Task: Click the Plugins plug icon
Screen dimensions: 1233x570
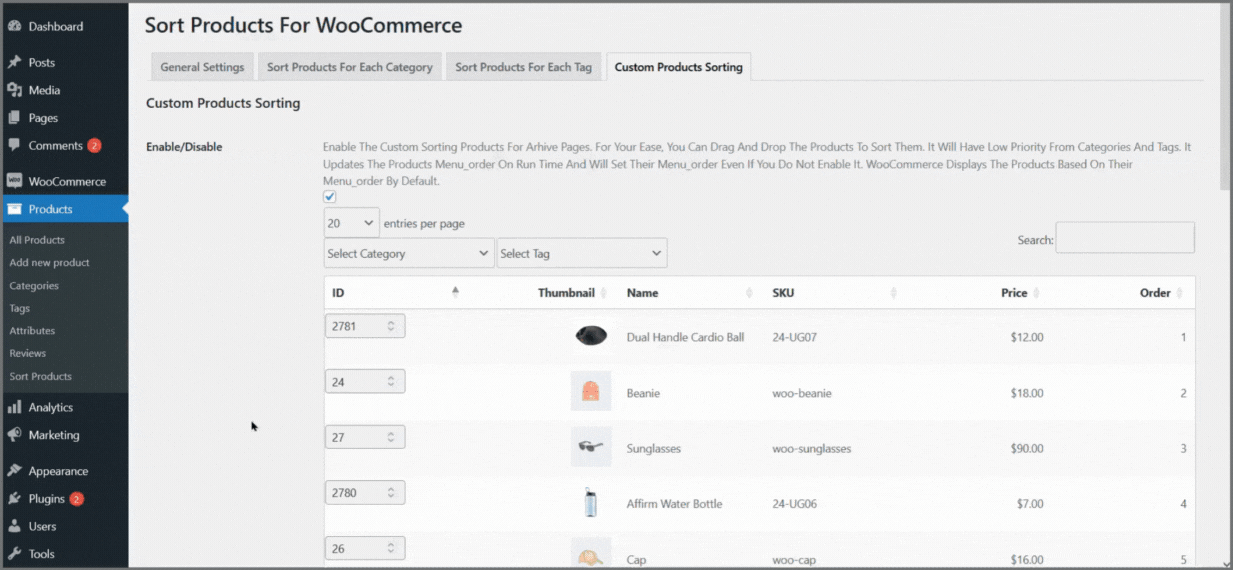Action: (15, 499)
